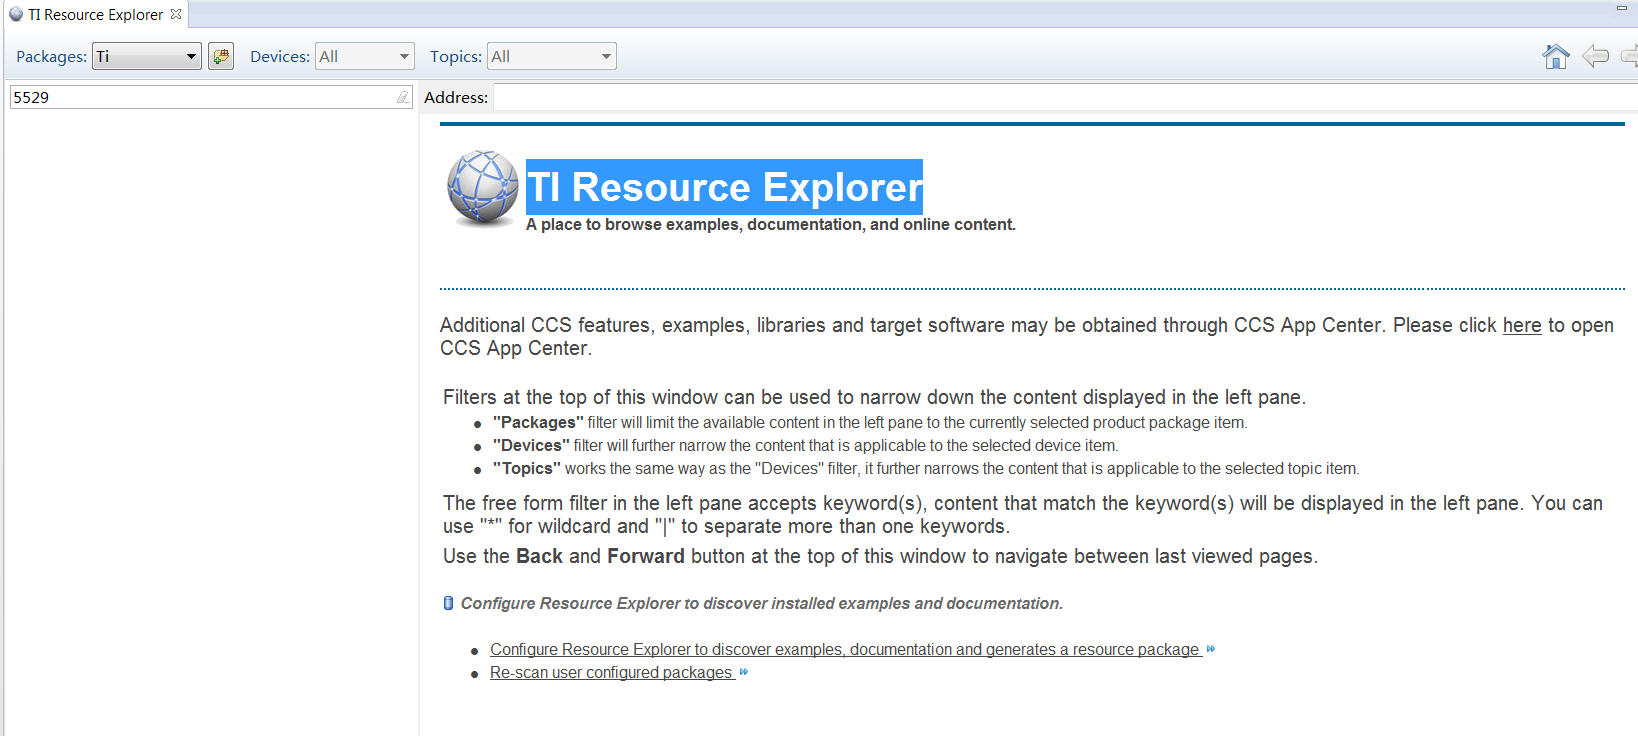Click the "Devices:" toolbar label
The image size is (1638, 736).
pyautogui.click(x=280, y=56)
